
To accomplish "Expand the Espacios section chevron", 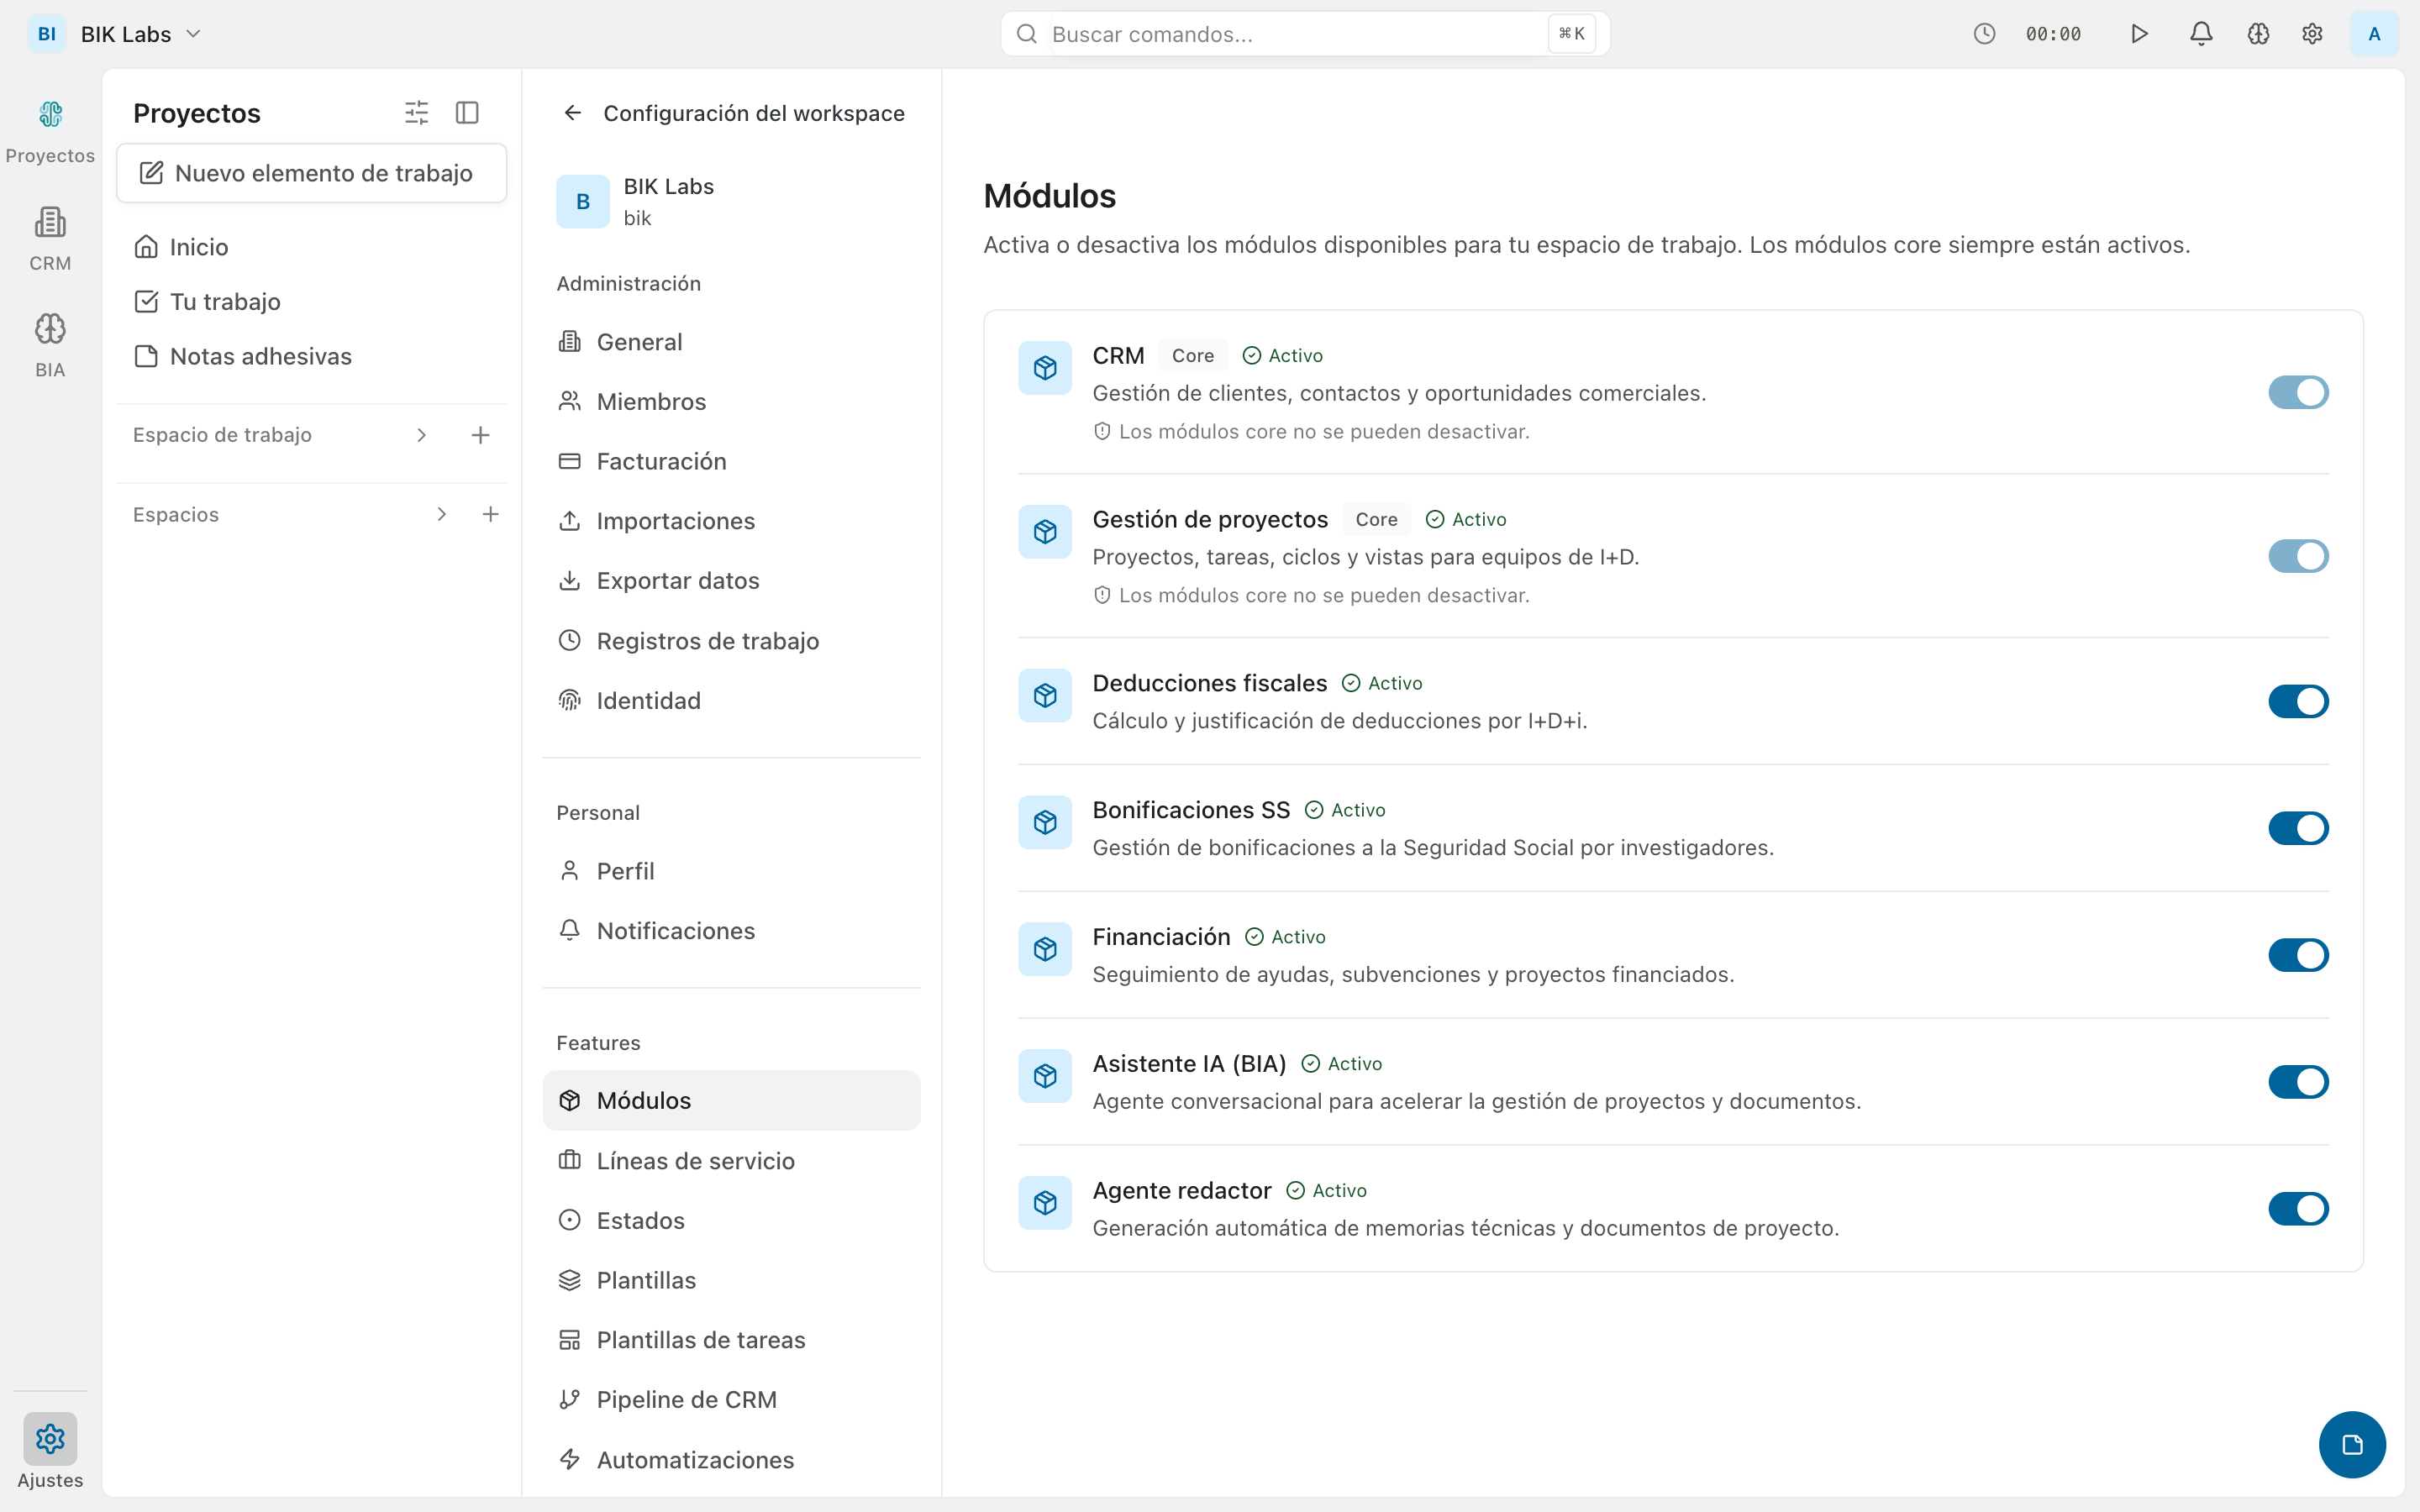I will click(x=441, y=514).
